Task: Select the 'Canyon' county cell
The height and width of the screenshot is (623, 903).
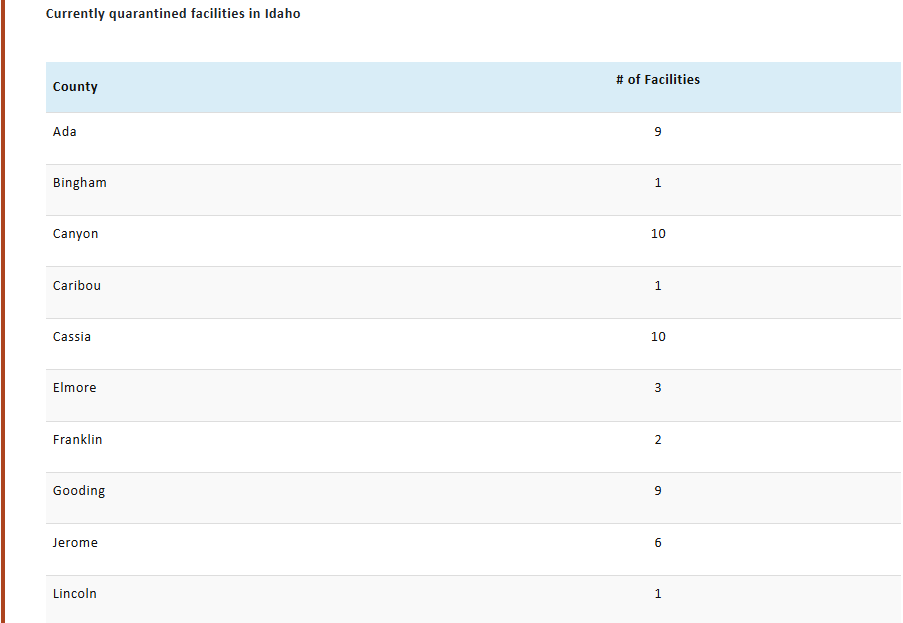Action: pyautogui.click(x=75, y=234)
